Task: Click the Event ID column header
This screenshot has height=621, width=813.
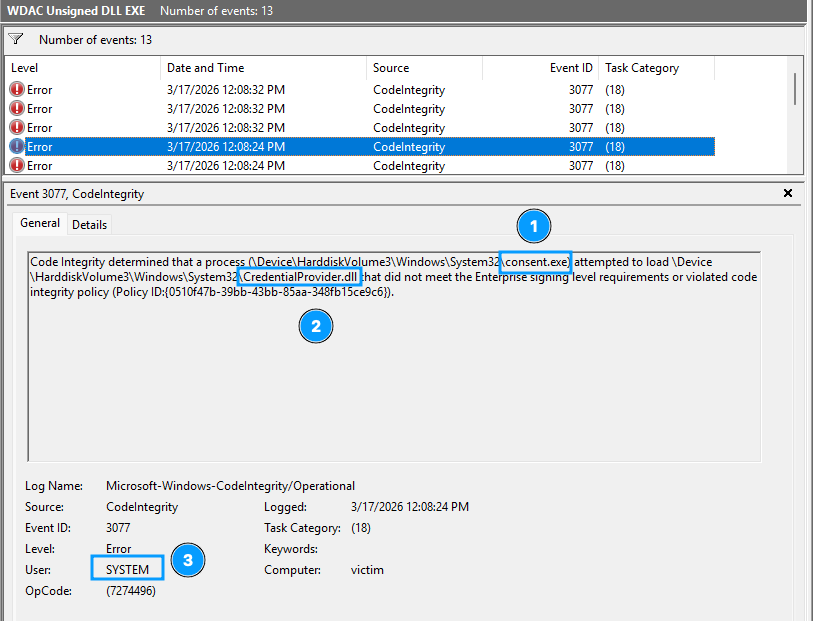Action: click(570, 68)
